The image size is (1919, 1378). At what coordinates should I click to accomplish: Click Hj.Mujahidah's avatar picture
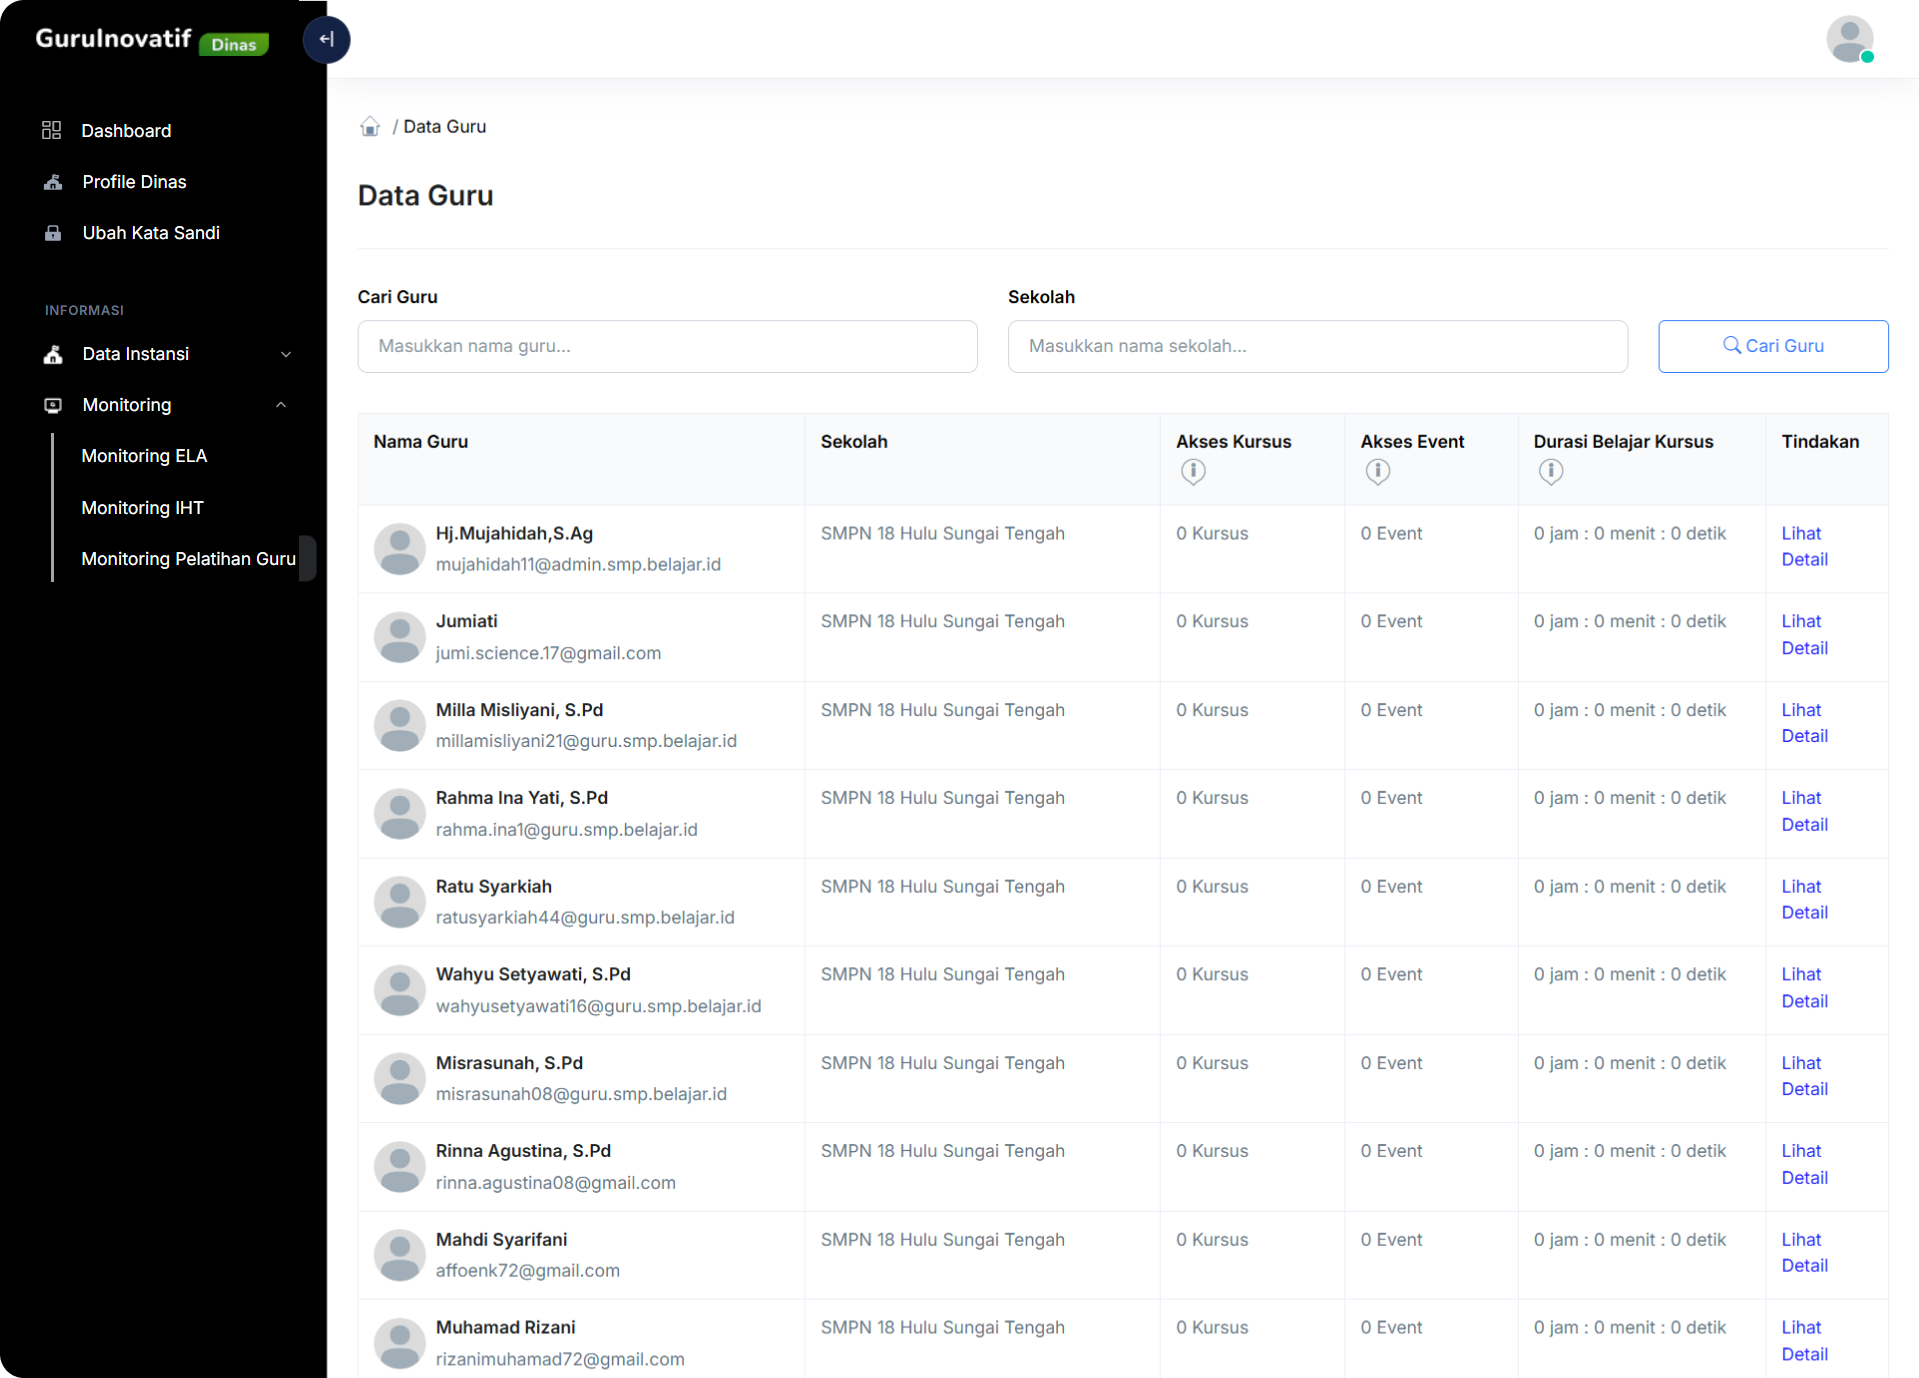coord(400,549)
